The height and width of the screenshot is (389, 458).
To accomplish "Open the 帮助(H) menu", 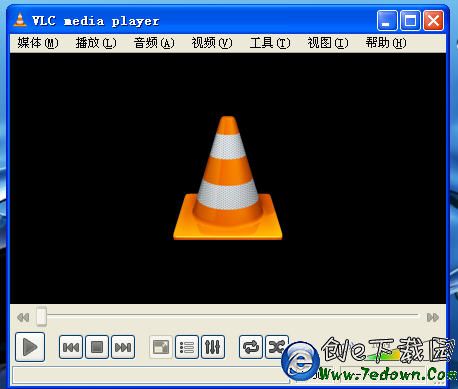I will pos(386,43).
